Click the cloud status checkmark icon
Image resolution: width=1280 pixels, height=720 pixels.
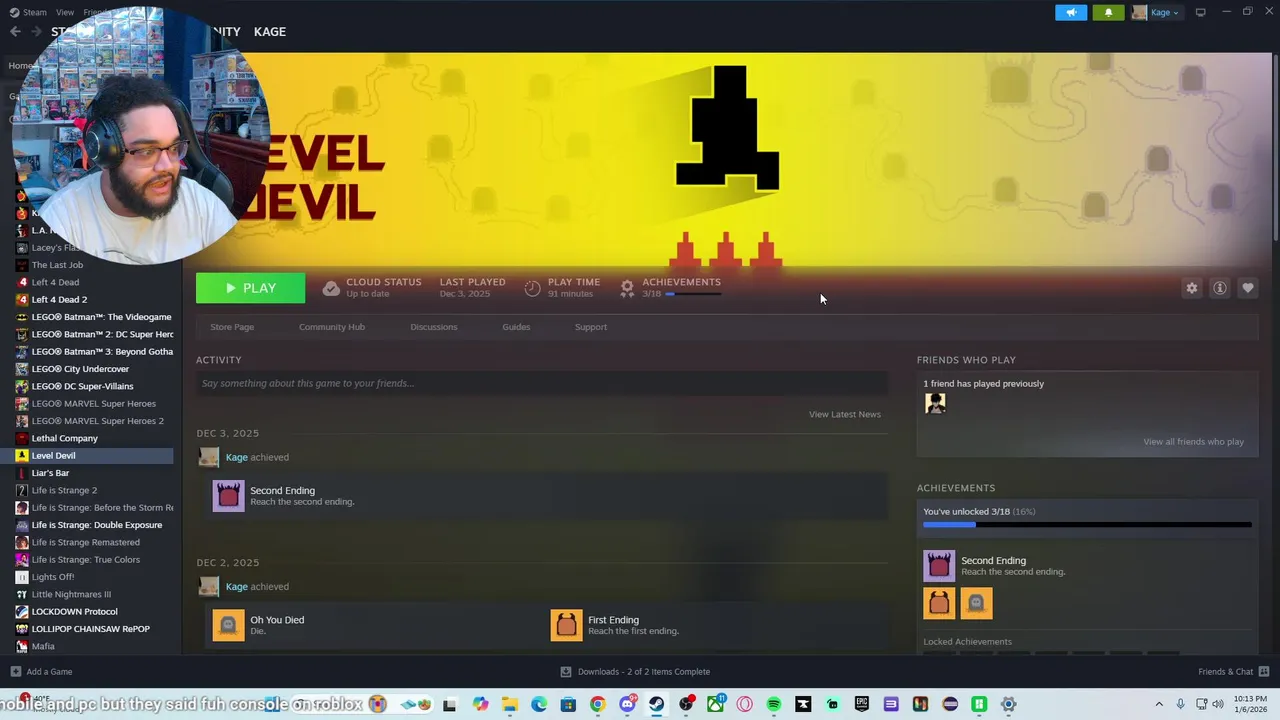pos(331,288)
